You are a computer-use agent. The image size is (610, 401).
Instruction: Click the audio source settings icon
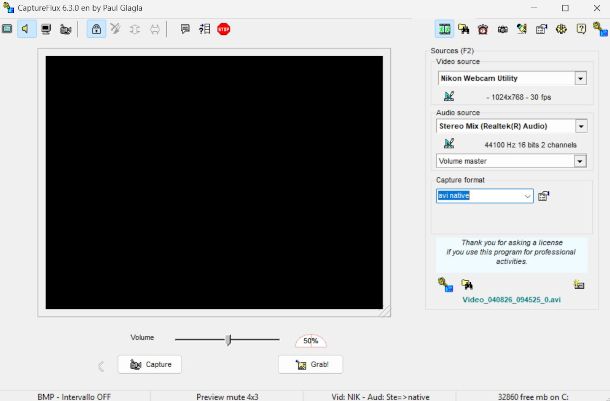click(449, 144)
